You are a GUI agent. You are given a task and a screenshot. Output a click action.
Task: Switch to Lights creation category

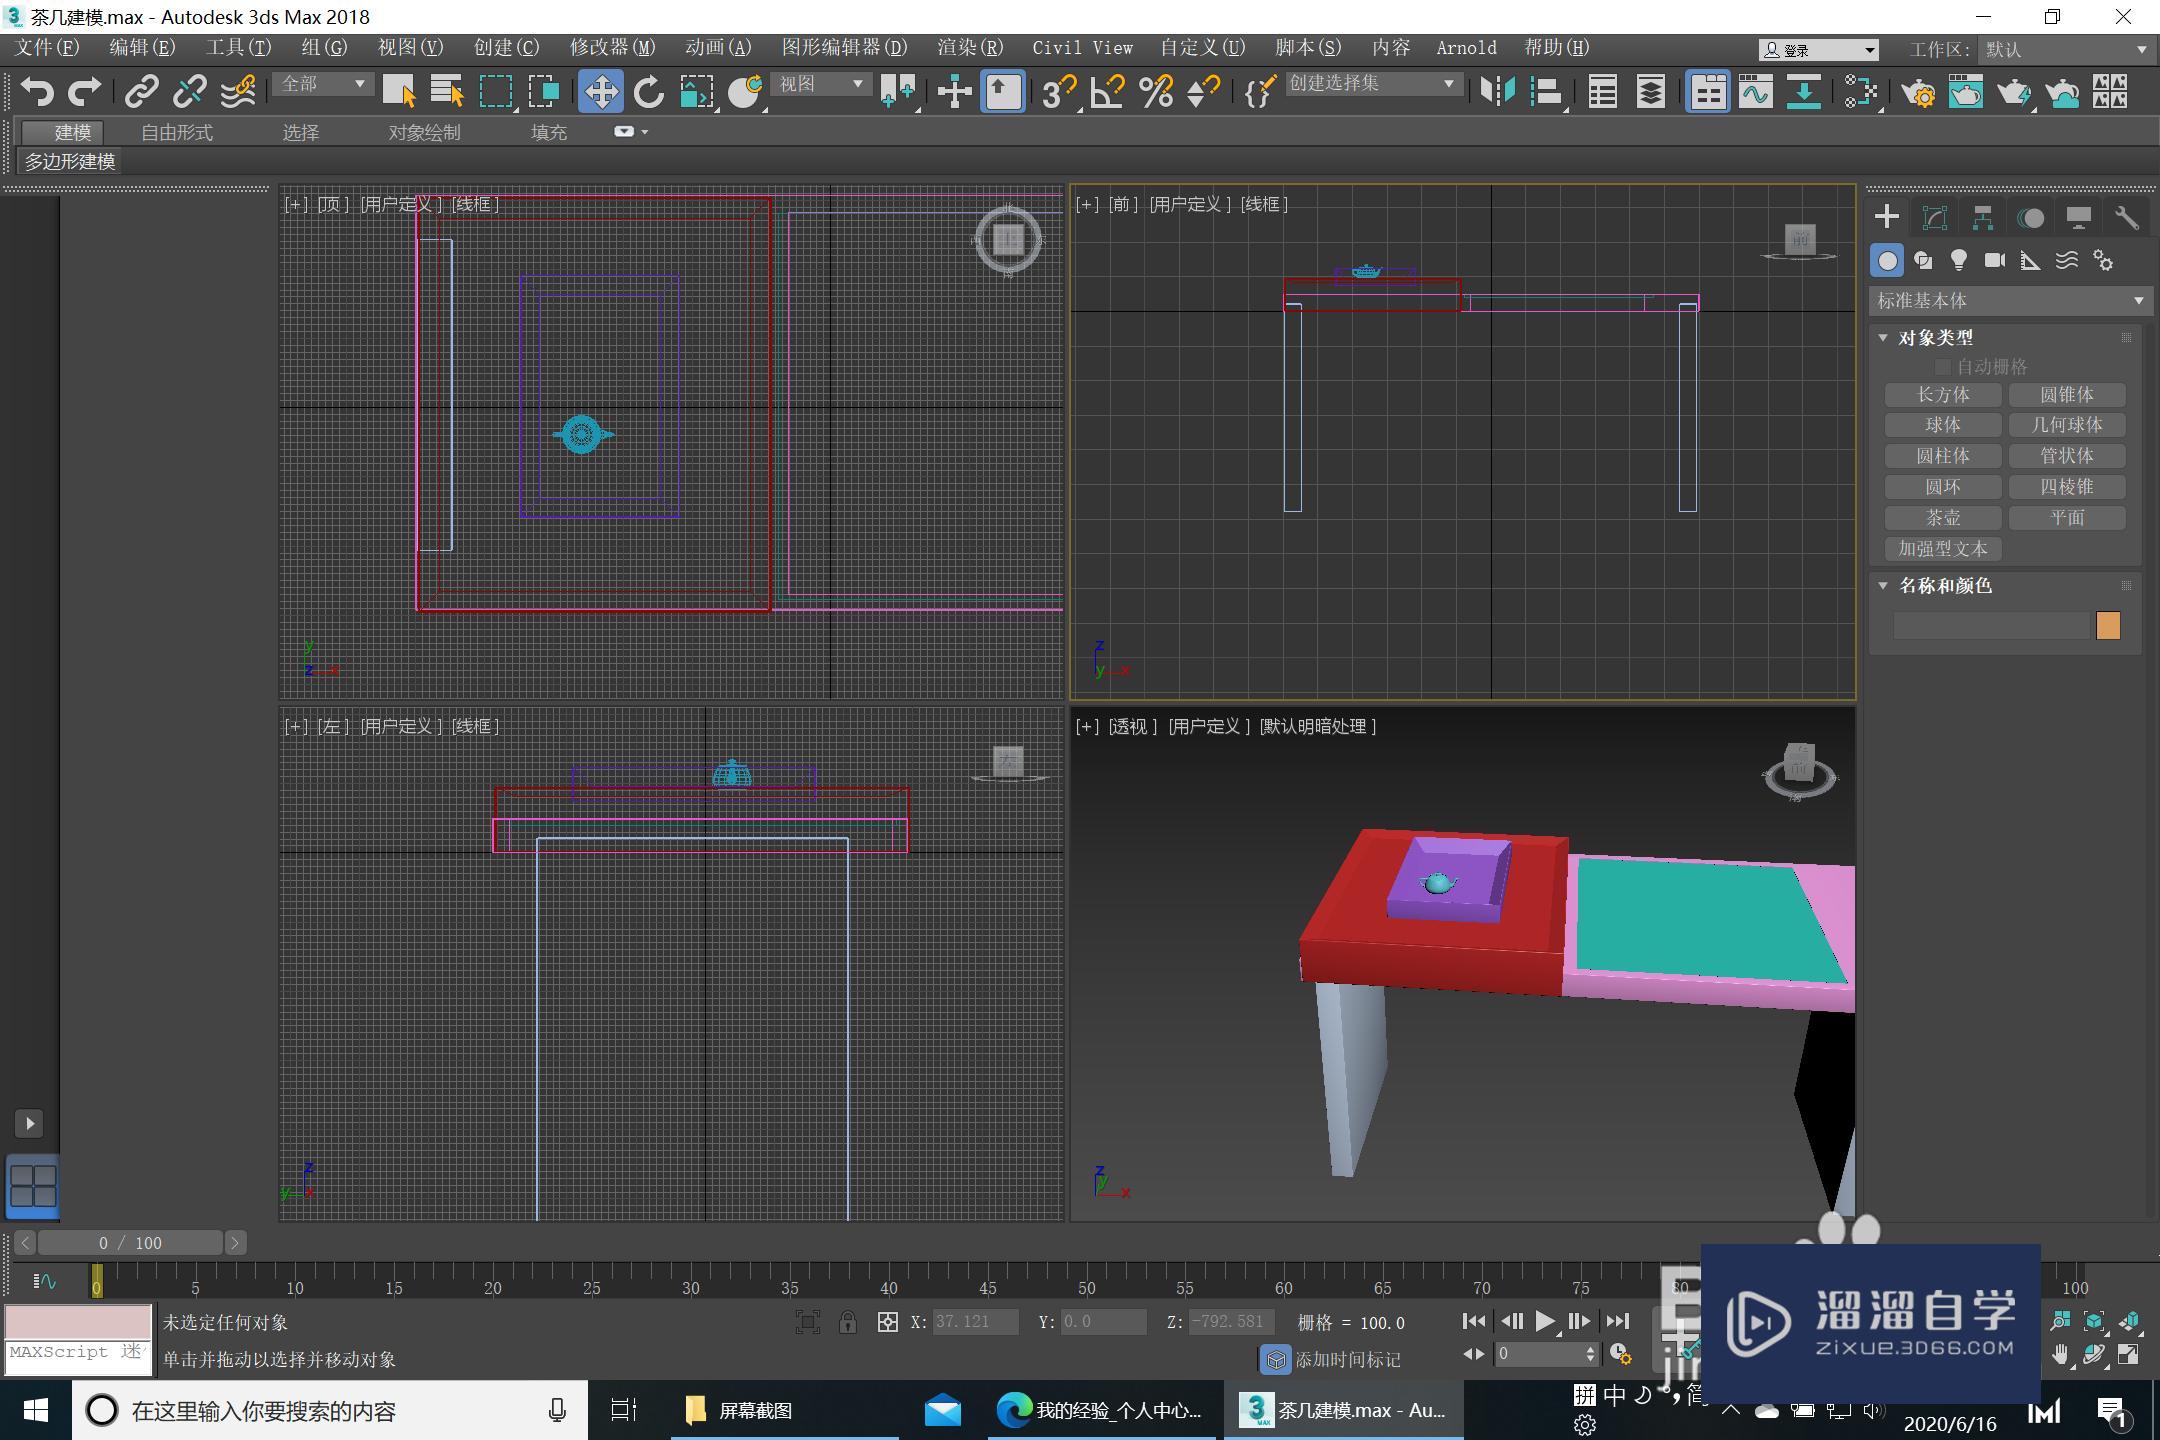tap(1959, 261)
